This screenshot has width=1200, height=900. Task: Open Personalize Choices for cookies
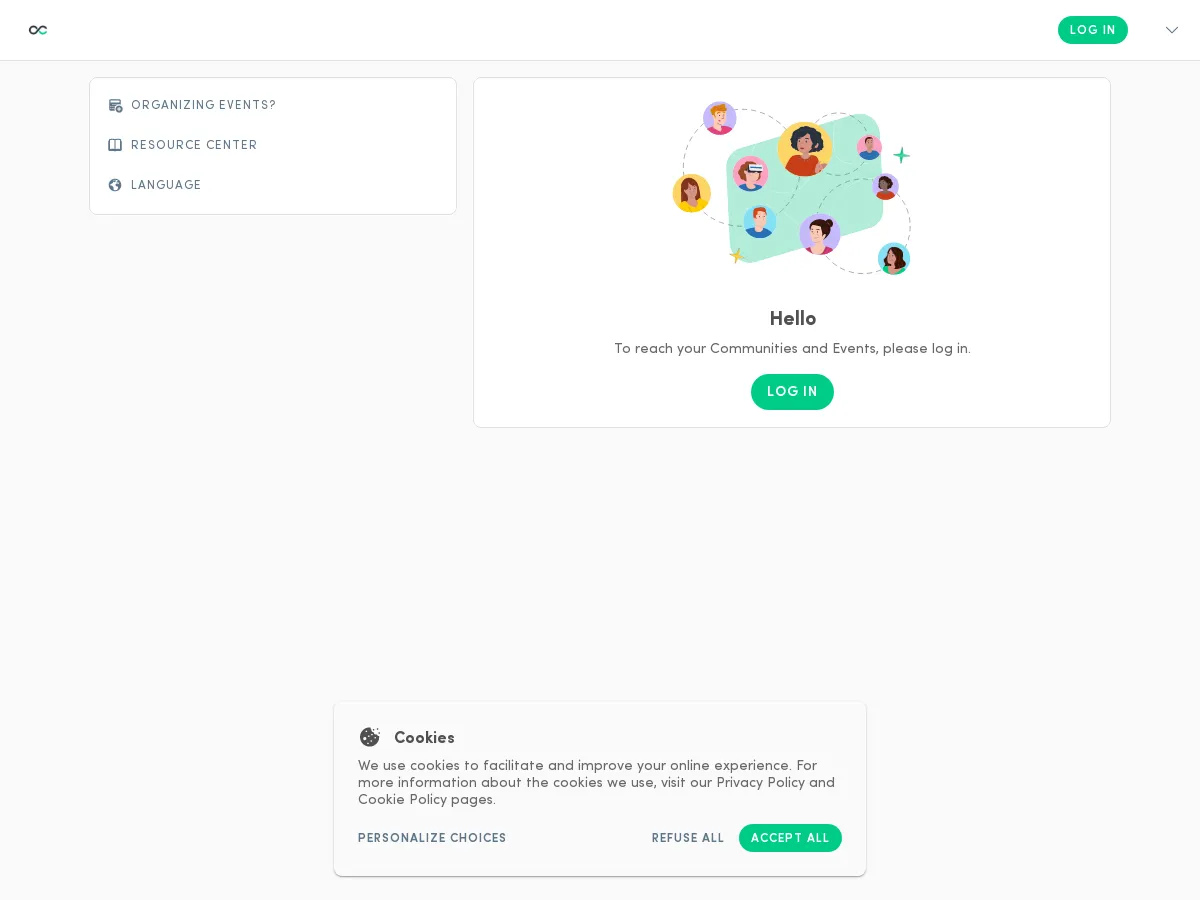(432, 838)
